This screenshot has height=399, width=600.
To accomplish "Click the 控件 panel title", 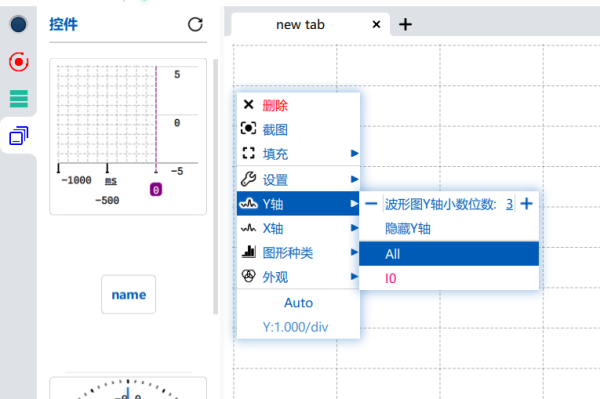I will click(64, 24).
